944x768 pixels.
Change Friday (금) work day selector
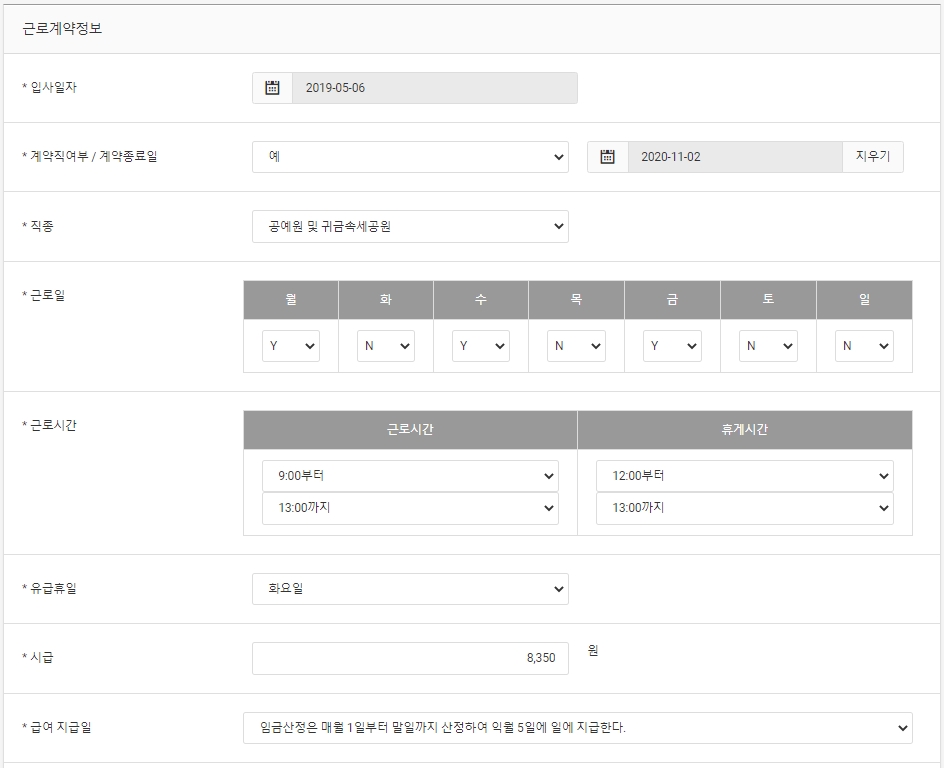point(672,346)
